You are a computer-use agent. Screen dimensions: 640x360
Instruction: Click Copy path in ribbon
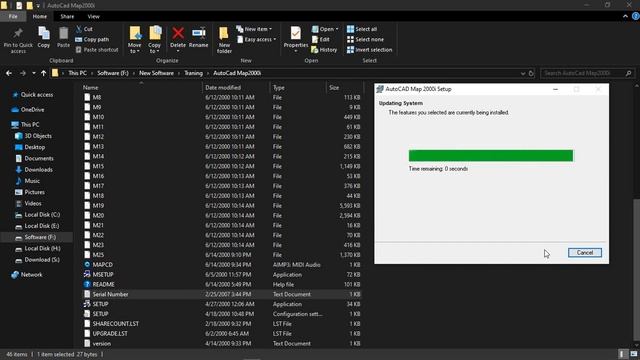92,40
